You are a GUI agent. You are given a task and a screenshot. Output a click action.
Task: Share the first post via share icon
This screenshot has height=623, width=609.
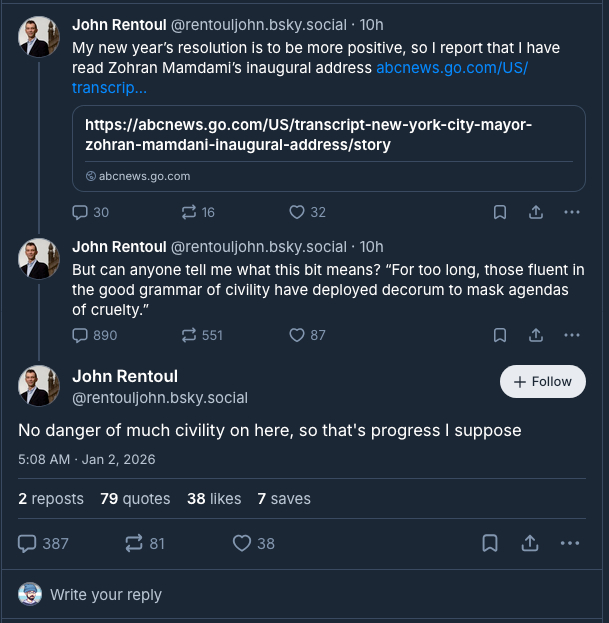(535, 212)
